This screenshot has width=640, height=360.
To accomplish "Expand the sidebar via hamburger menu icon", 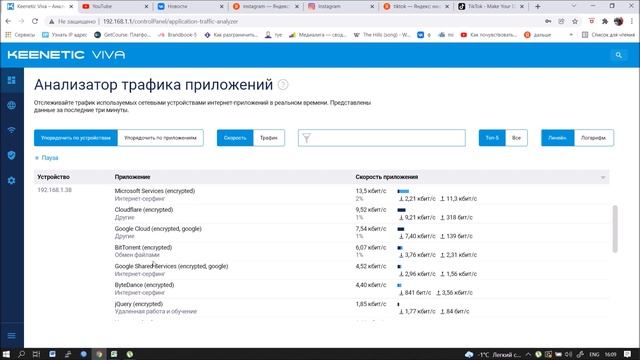I will (11, 336).
